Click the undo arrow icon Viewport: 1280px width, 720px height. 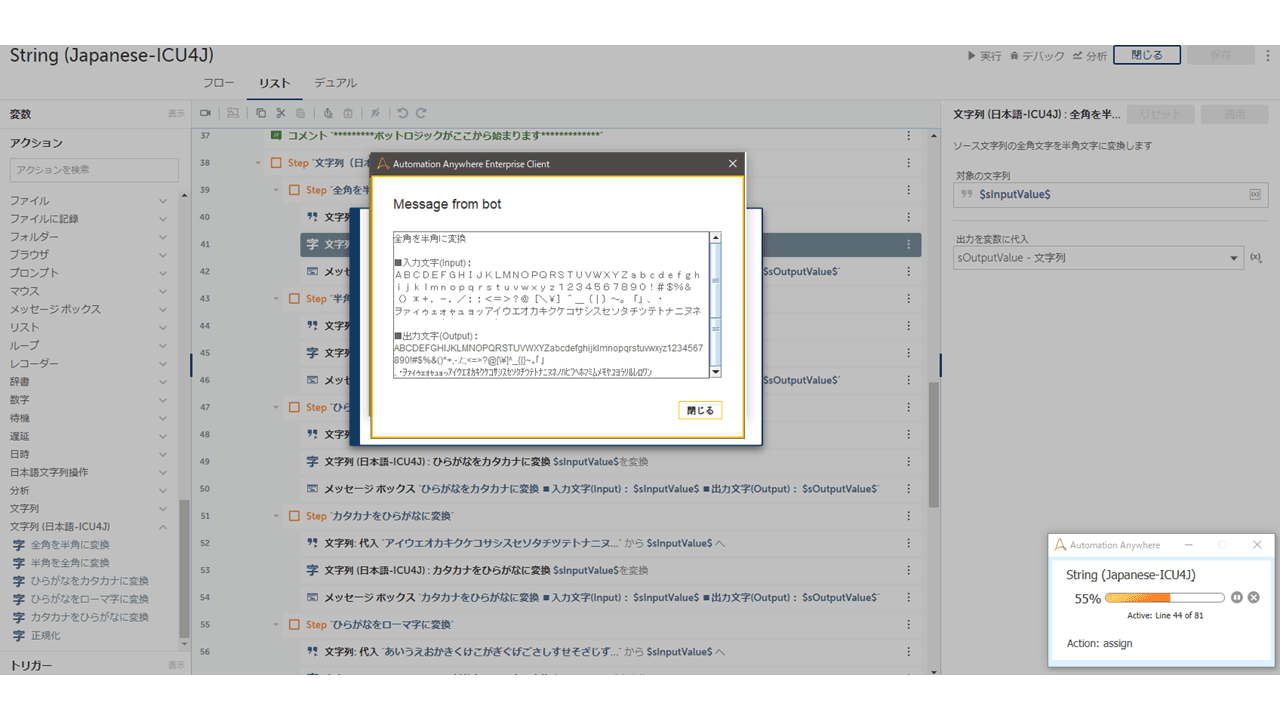(402, 113)
